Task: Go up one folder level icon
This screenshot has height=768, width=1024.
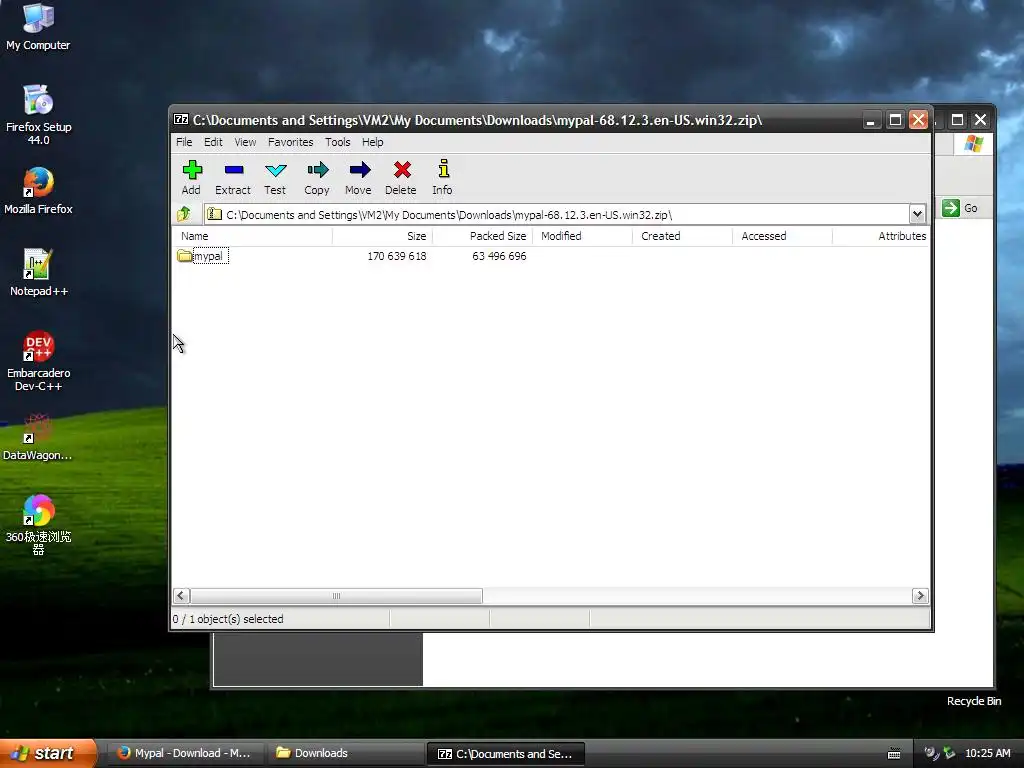Action: 184,214
